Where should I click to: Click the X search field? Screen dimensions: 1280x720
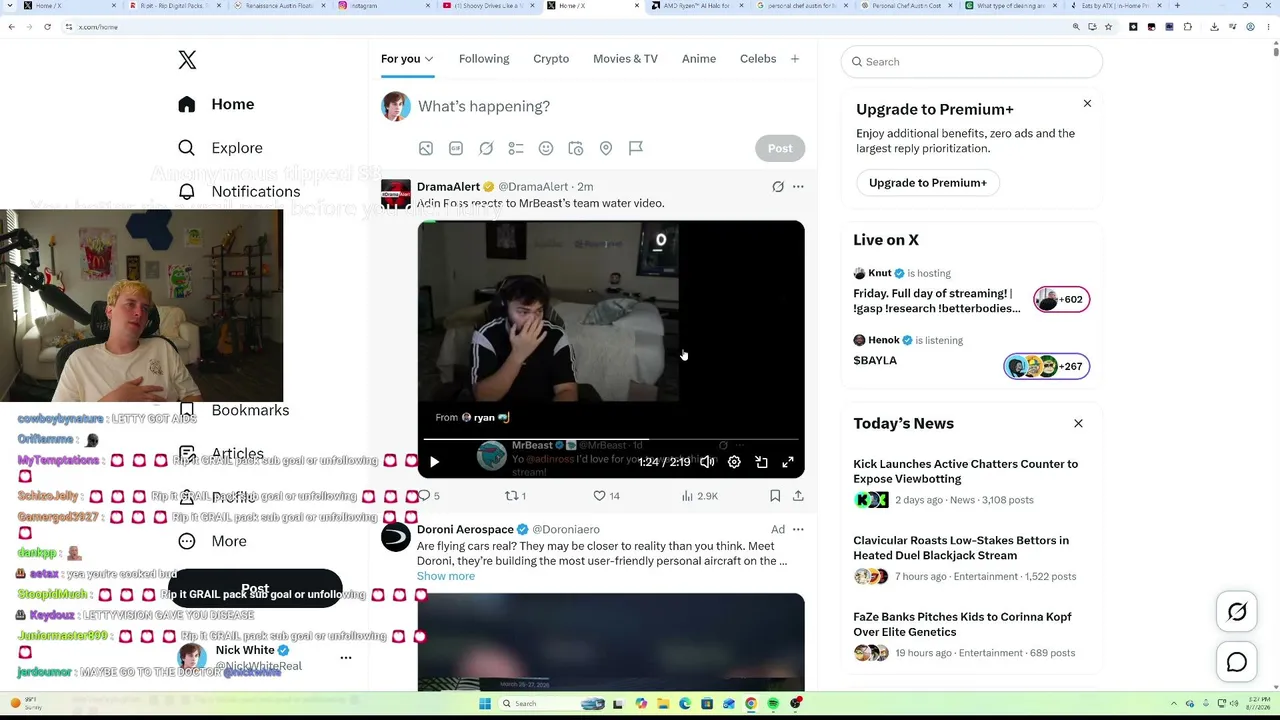pyautogui.click(x=972, y=62)
